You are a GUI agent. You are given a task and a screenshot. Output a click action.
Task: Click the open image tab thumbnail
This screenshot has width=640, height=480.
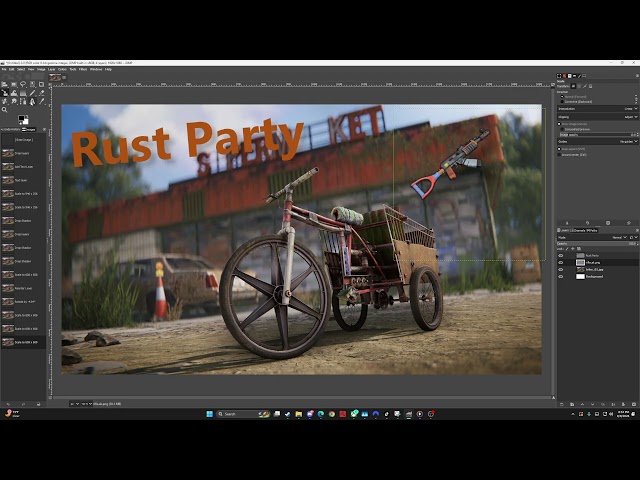click(x=55, y=77)
